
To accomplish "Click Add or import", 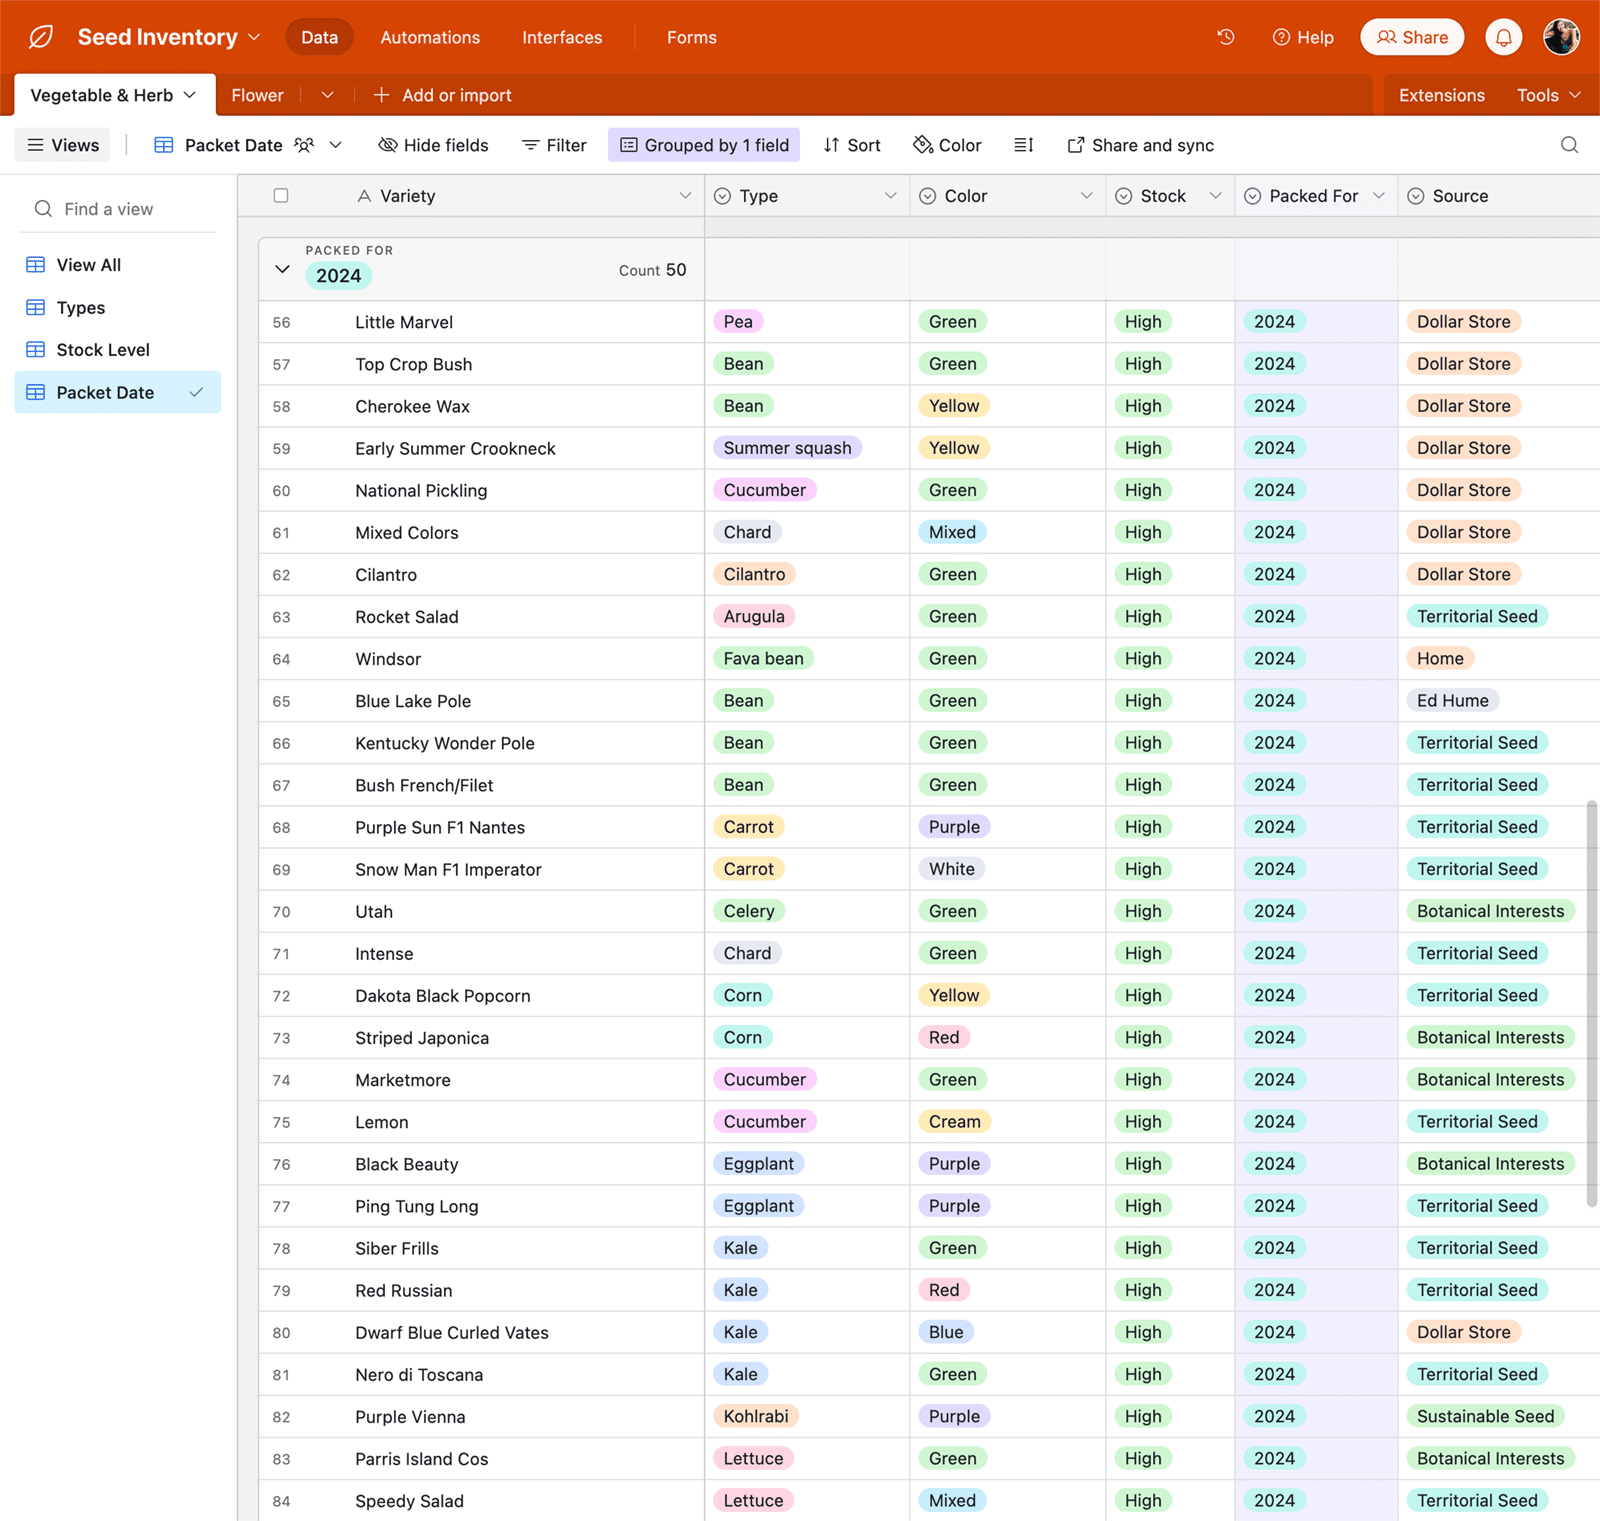I will tap(442, 95).
